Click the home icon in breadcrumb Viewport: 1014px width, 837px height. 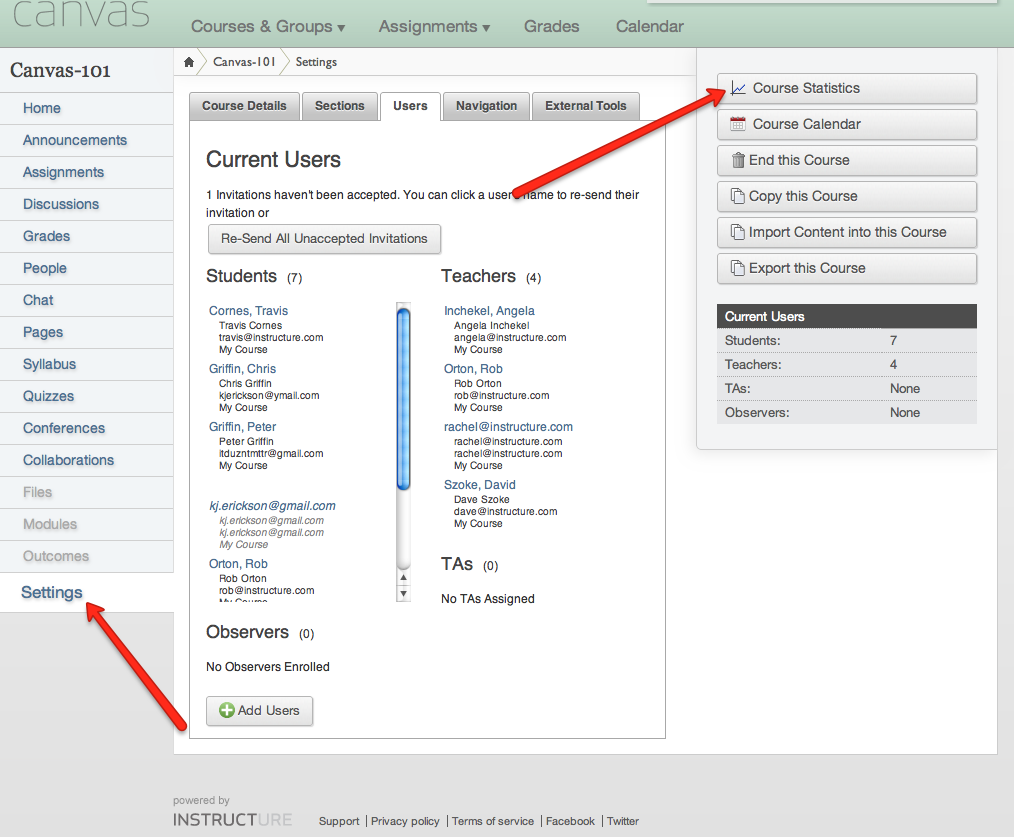point(189,62)
